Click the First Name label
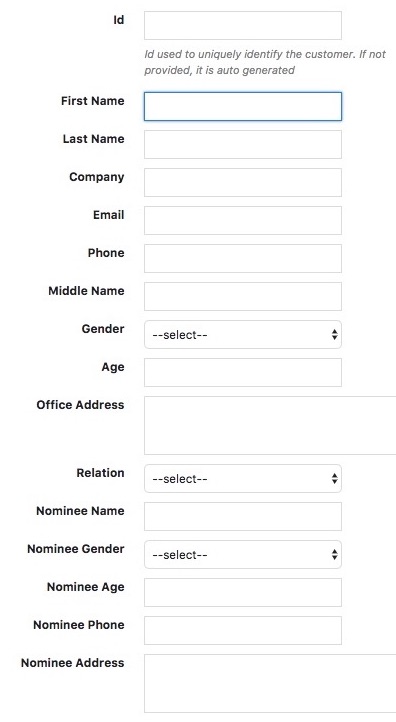The height and width of the screenshot is (722, 396). [x=93, y=101]
